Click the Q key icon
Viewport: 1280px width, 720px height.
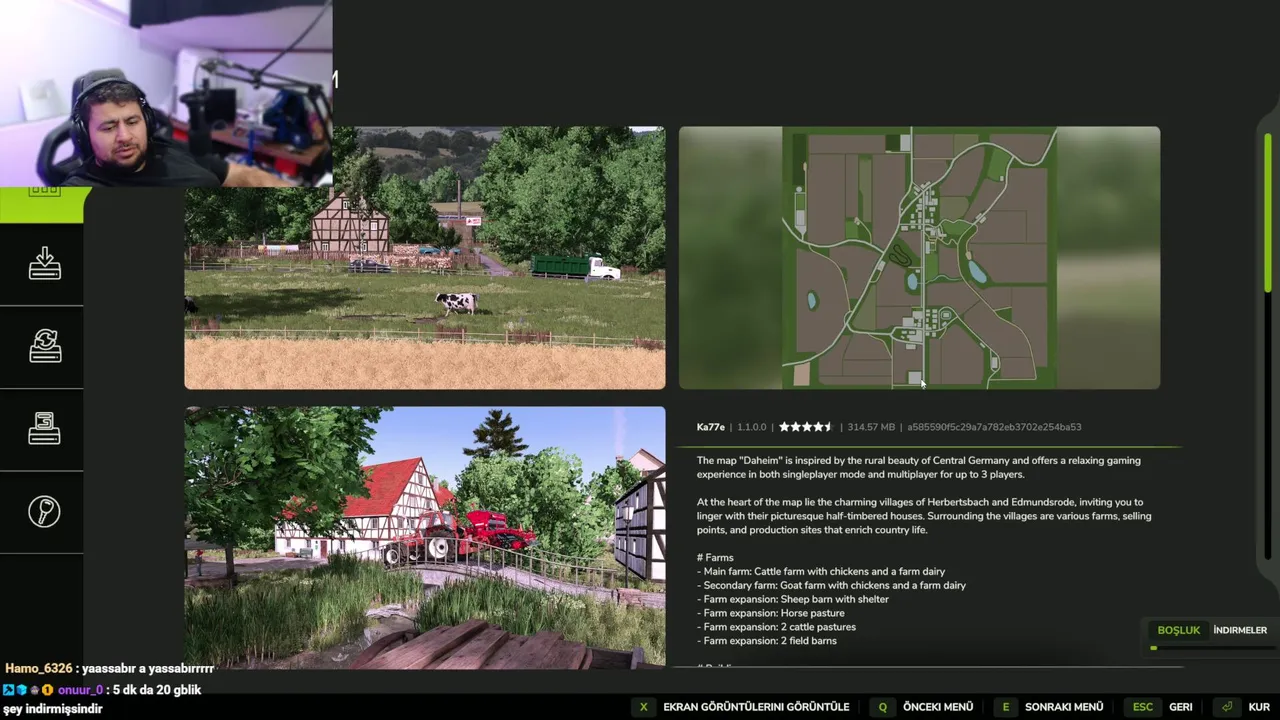(882, 707)
